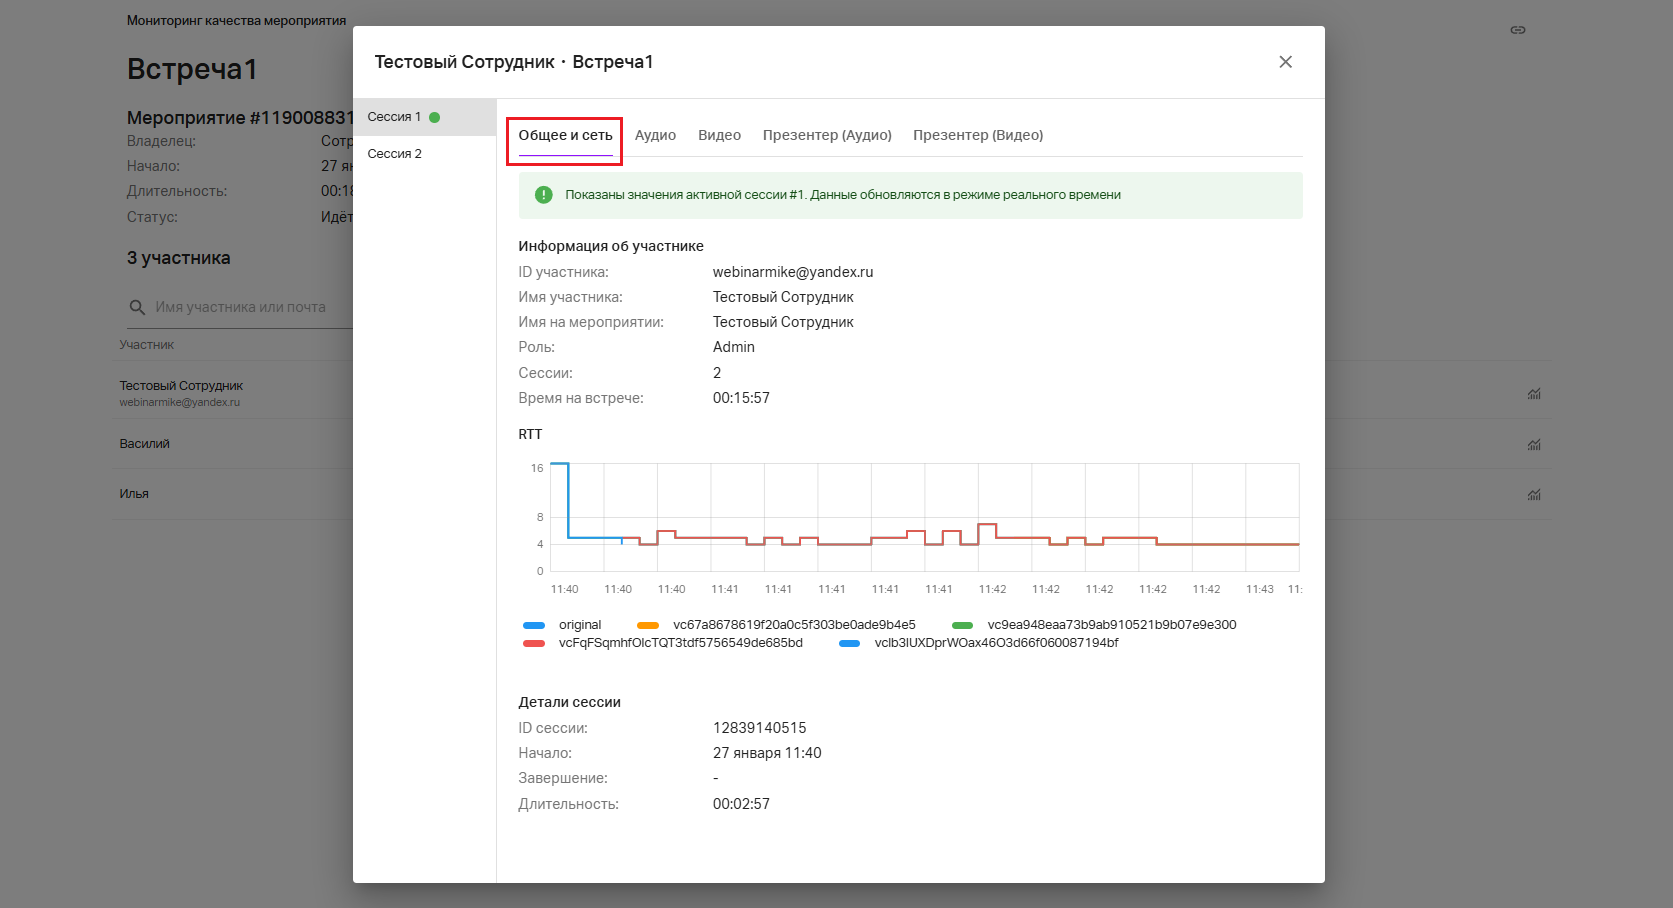Click the copy link icon

coord(1517,30)
